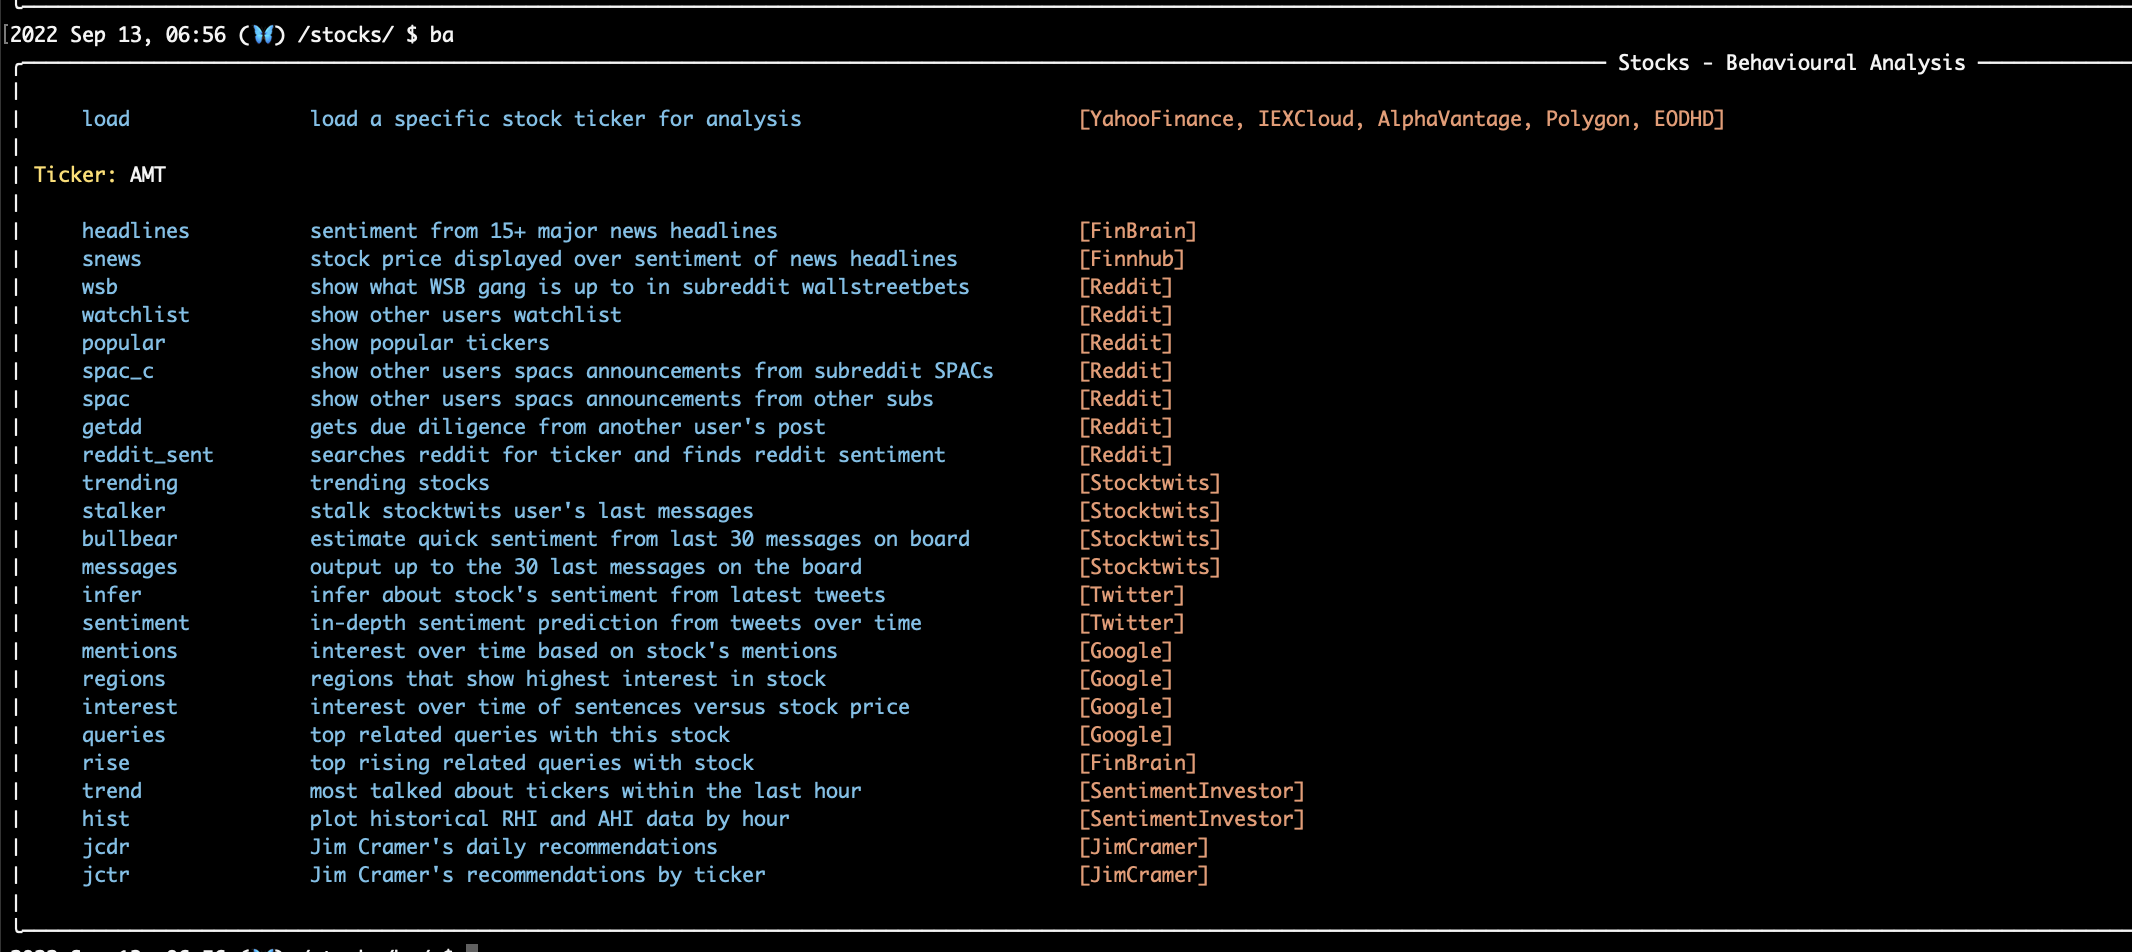Click [JimCramer] source in jctr row
Image resolution: width=2132 pixels, height=952 pixels.
coord(1143,875)
